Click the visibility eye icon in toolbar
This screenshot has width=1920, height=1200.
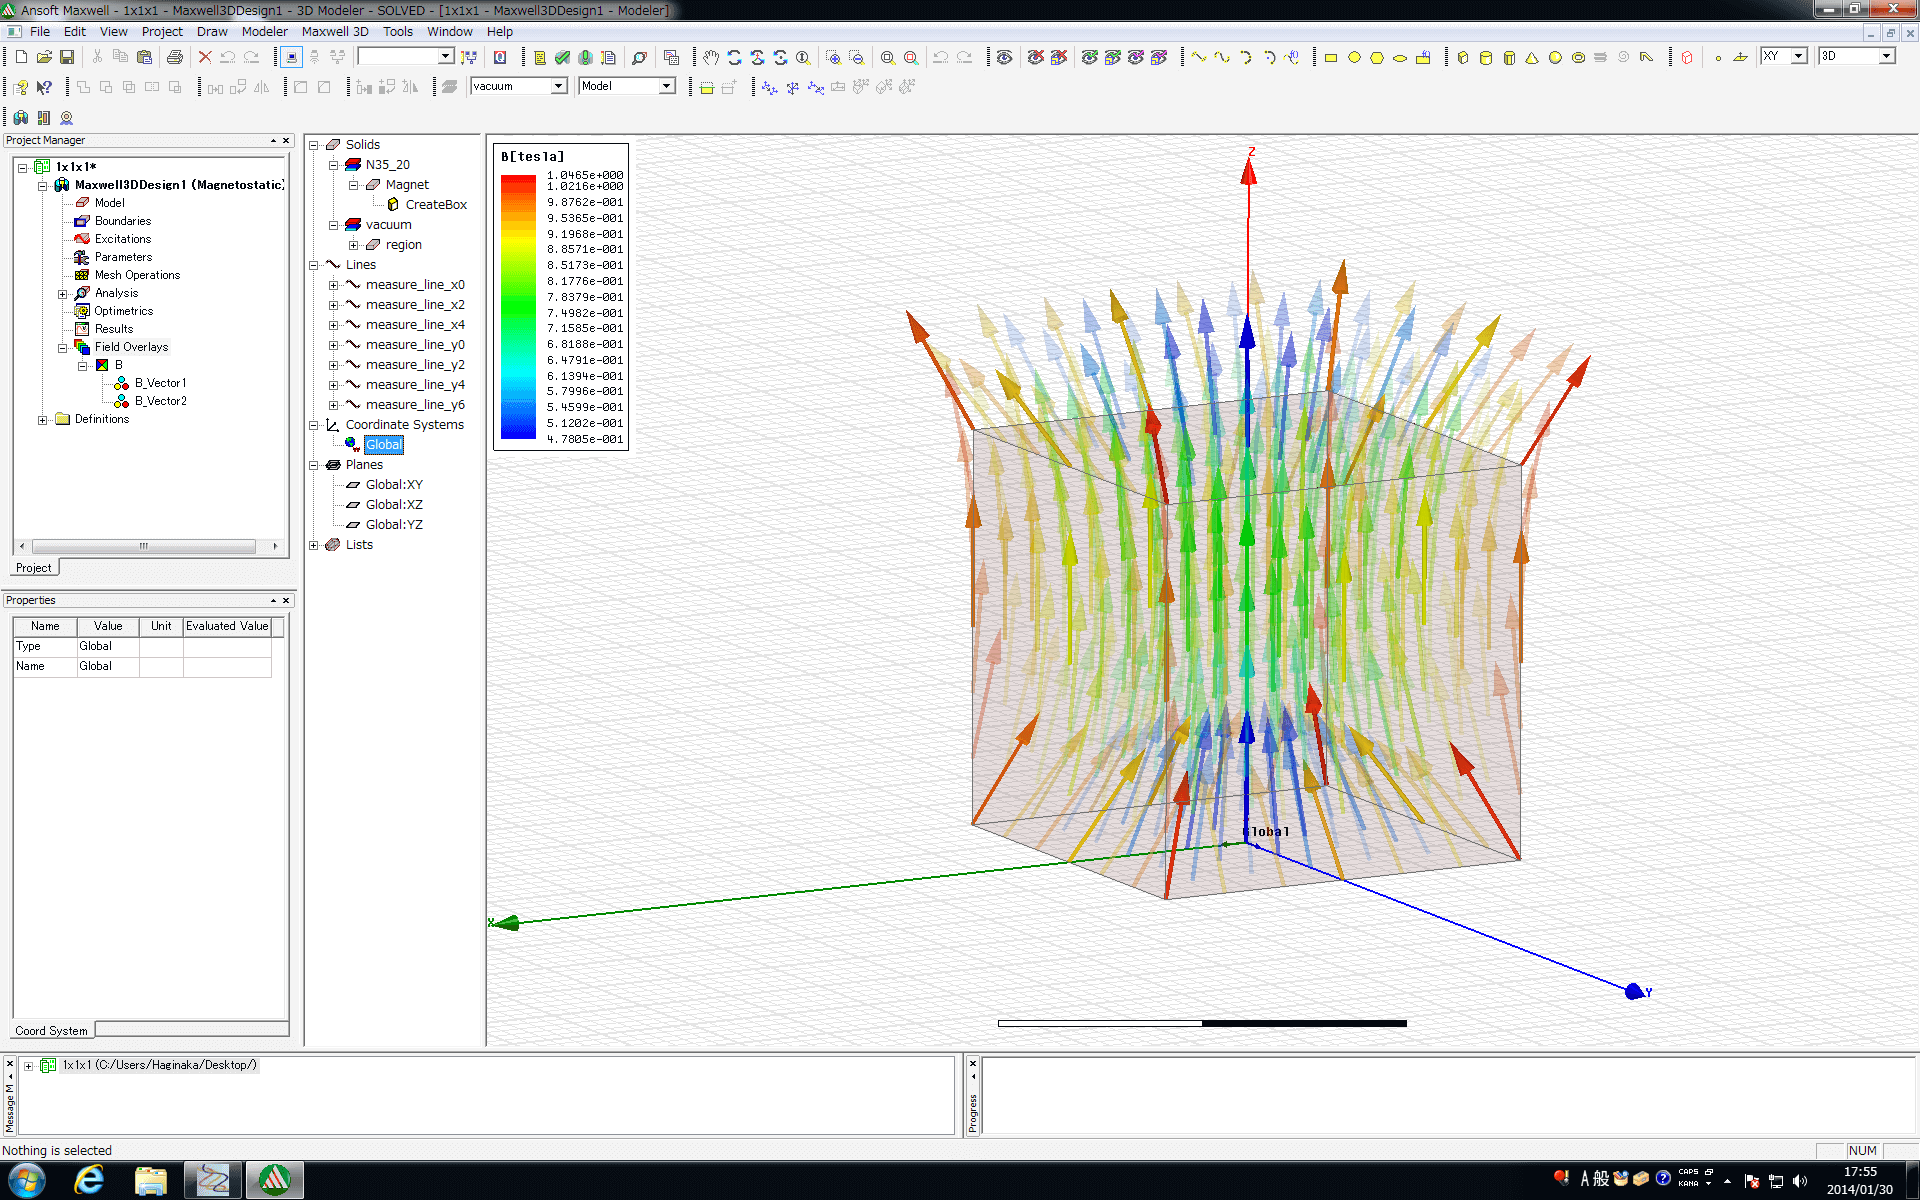pos(1004,57)
